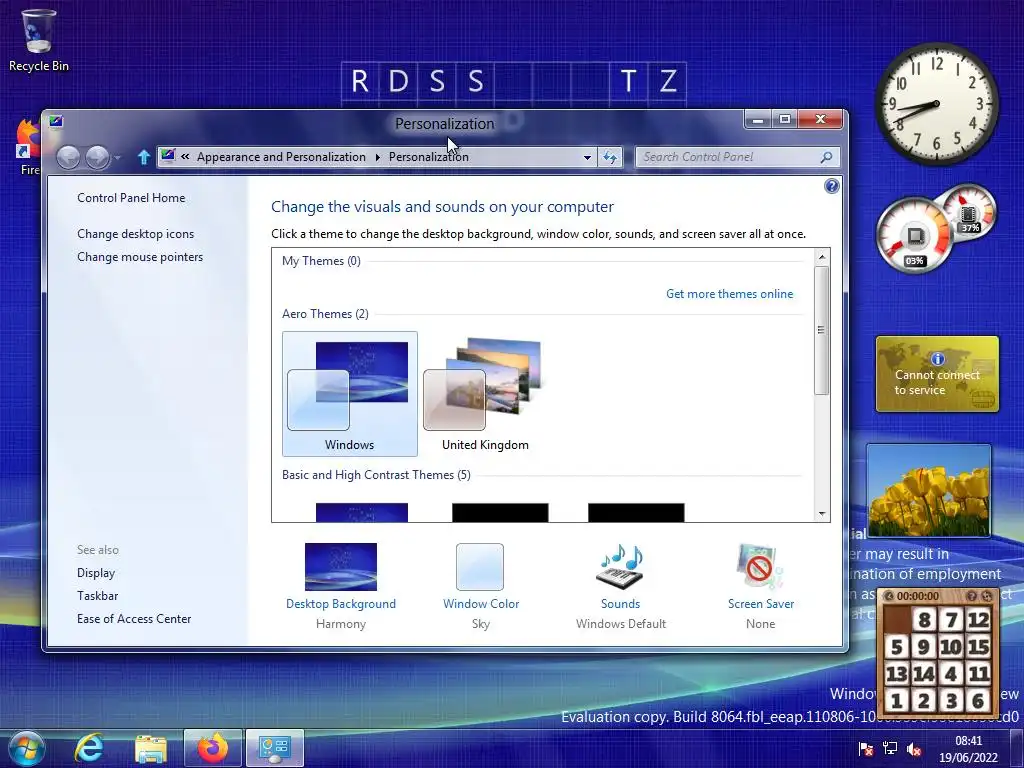1024x768 pixels.
Task: Open the recent pages dropdown beside Forward
Action: (x=118, y=158)
